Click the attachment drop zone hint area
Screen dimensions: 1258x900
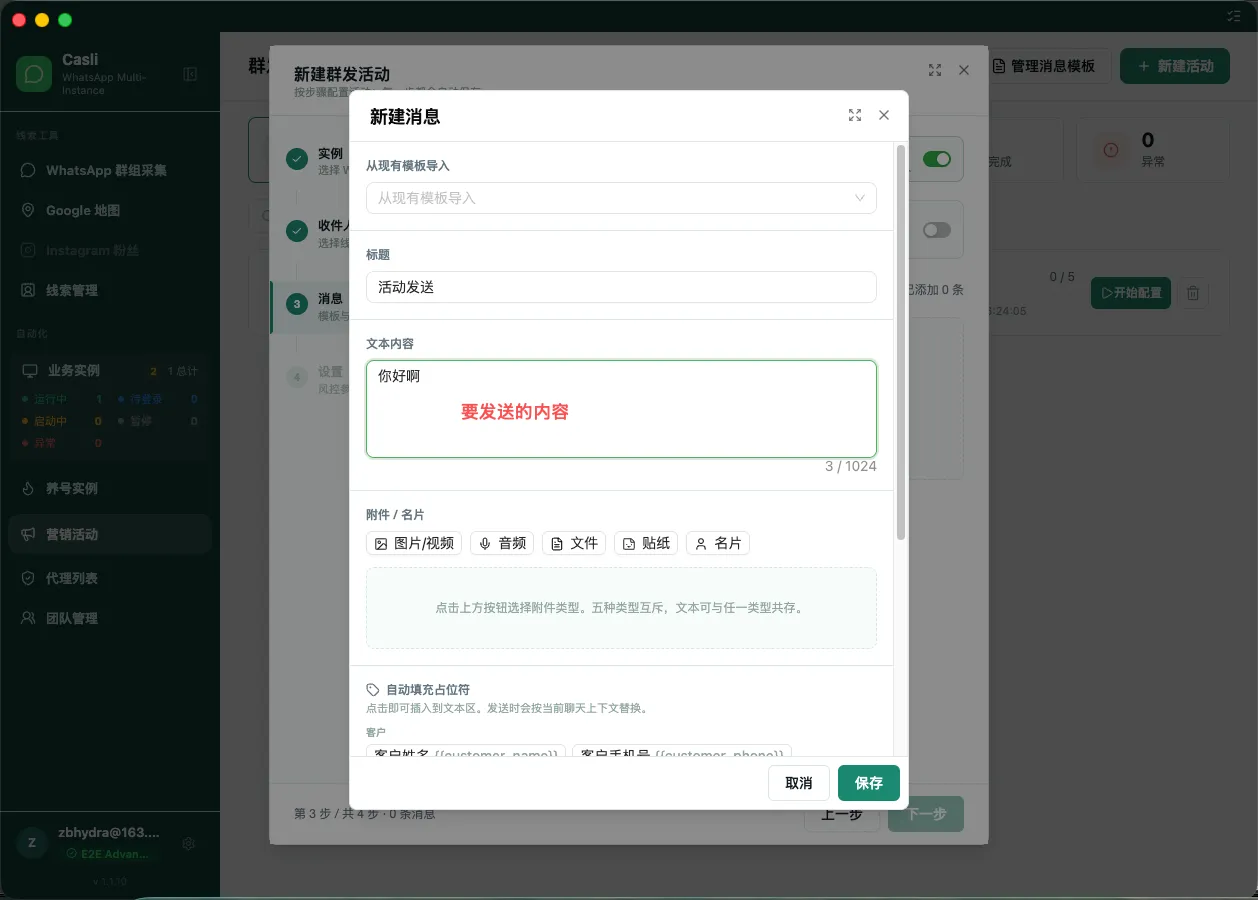click(621, 608)
